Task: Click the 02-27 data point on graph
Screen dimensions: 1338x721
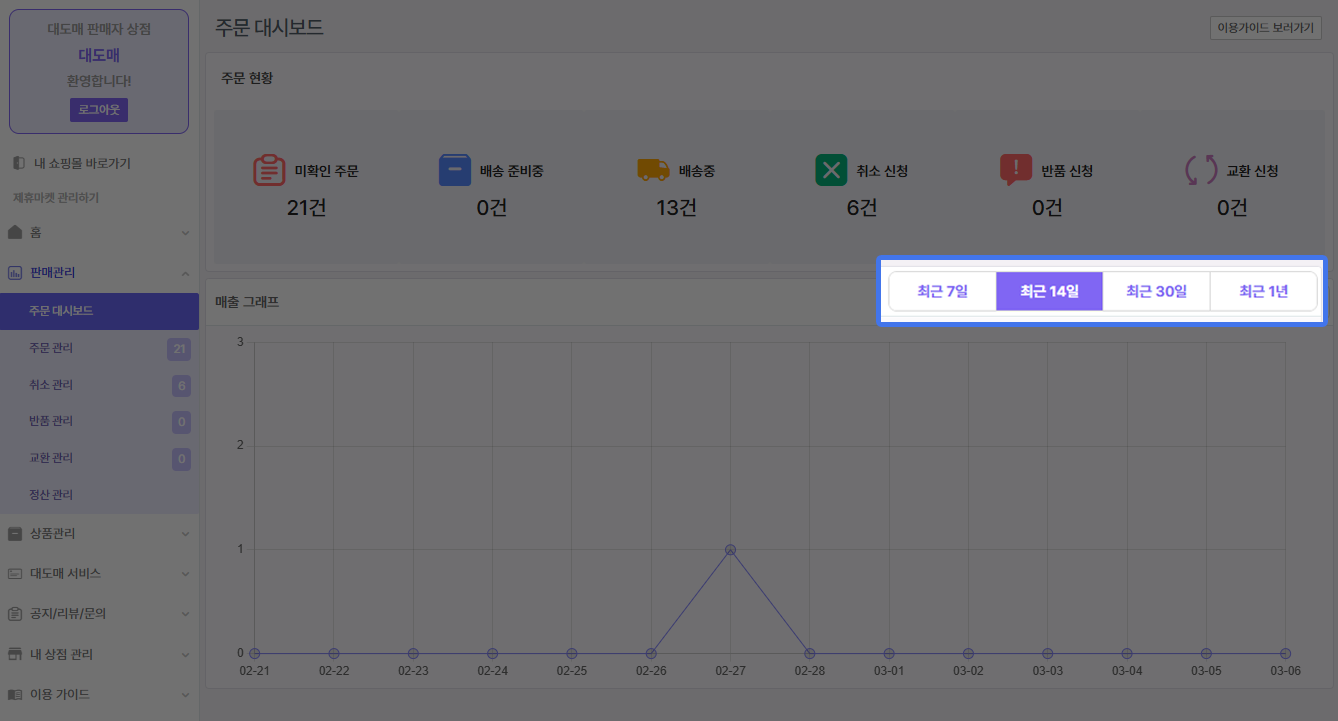Action: (730, 550)
